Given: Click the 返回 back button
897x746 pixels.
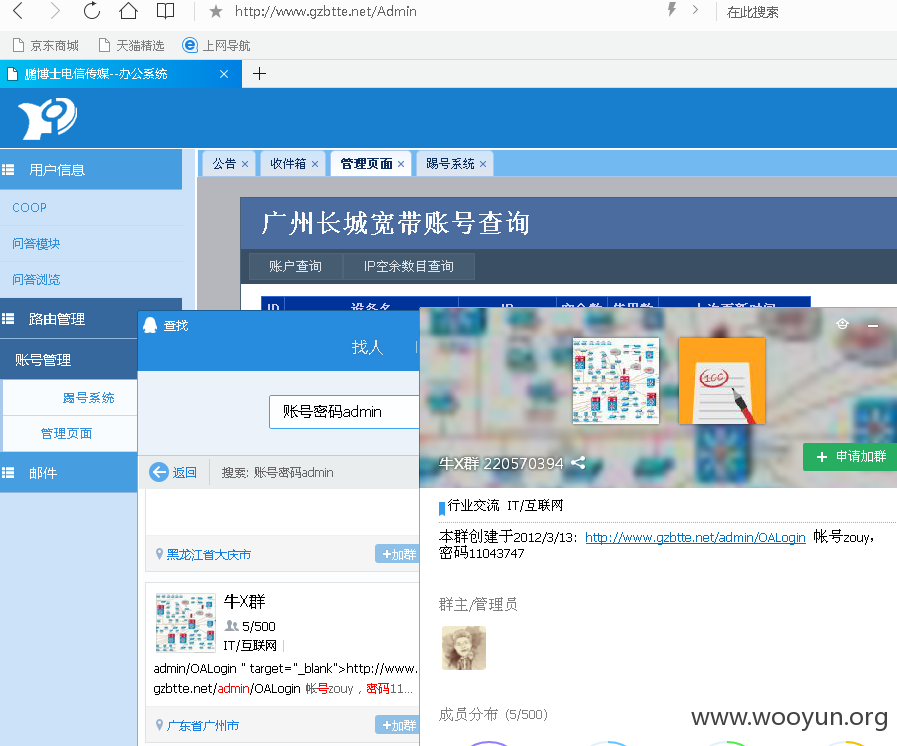Looking at the screenshot, I should pos(173,472).
